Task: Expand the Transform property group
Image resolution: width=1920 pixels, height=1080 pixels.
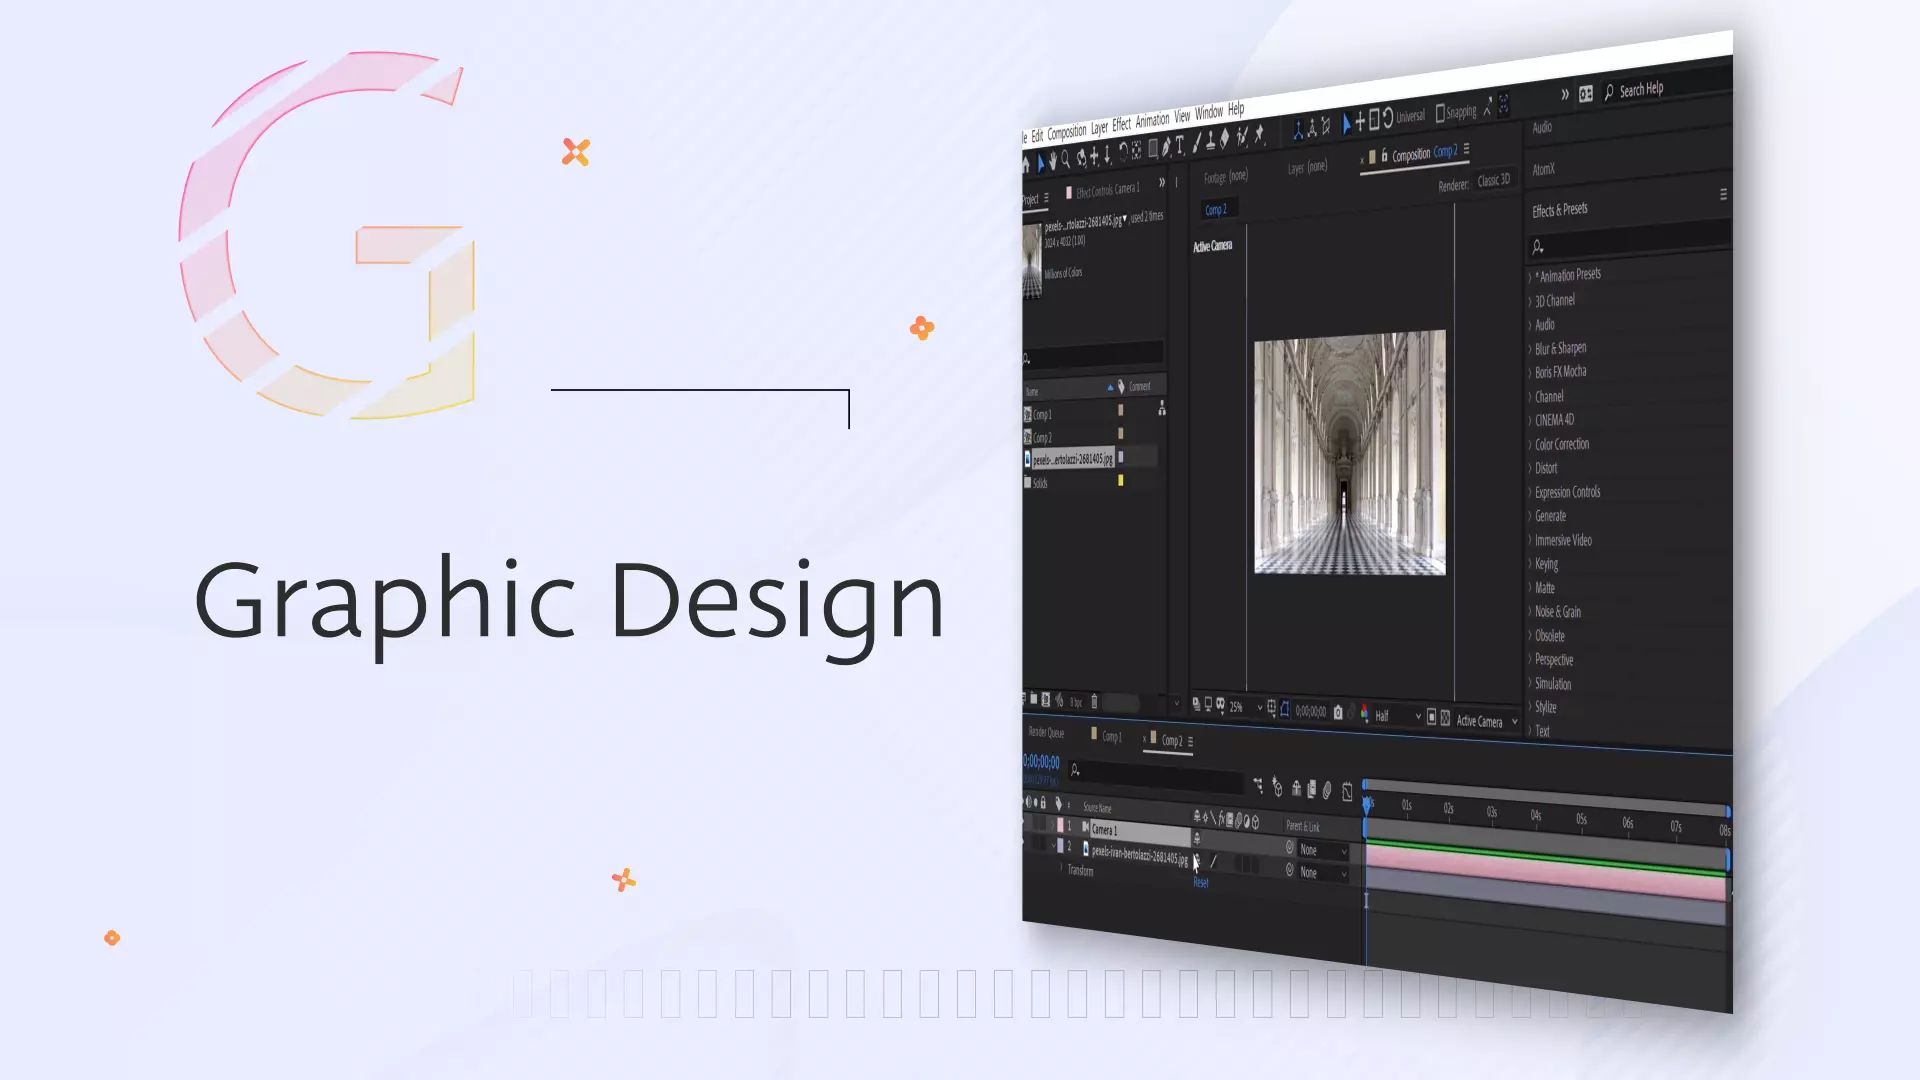Action: click(x=1061, y=867)
